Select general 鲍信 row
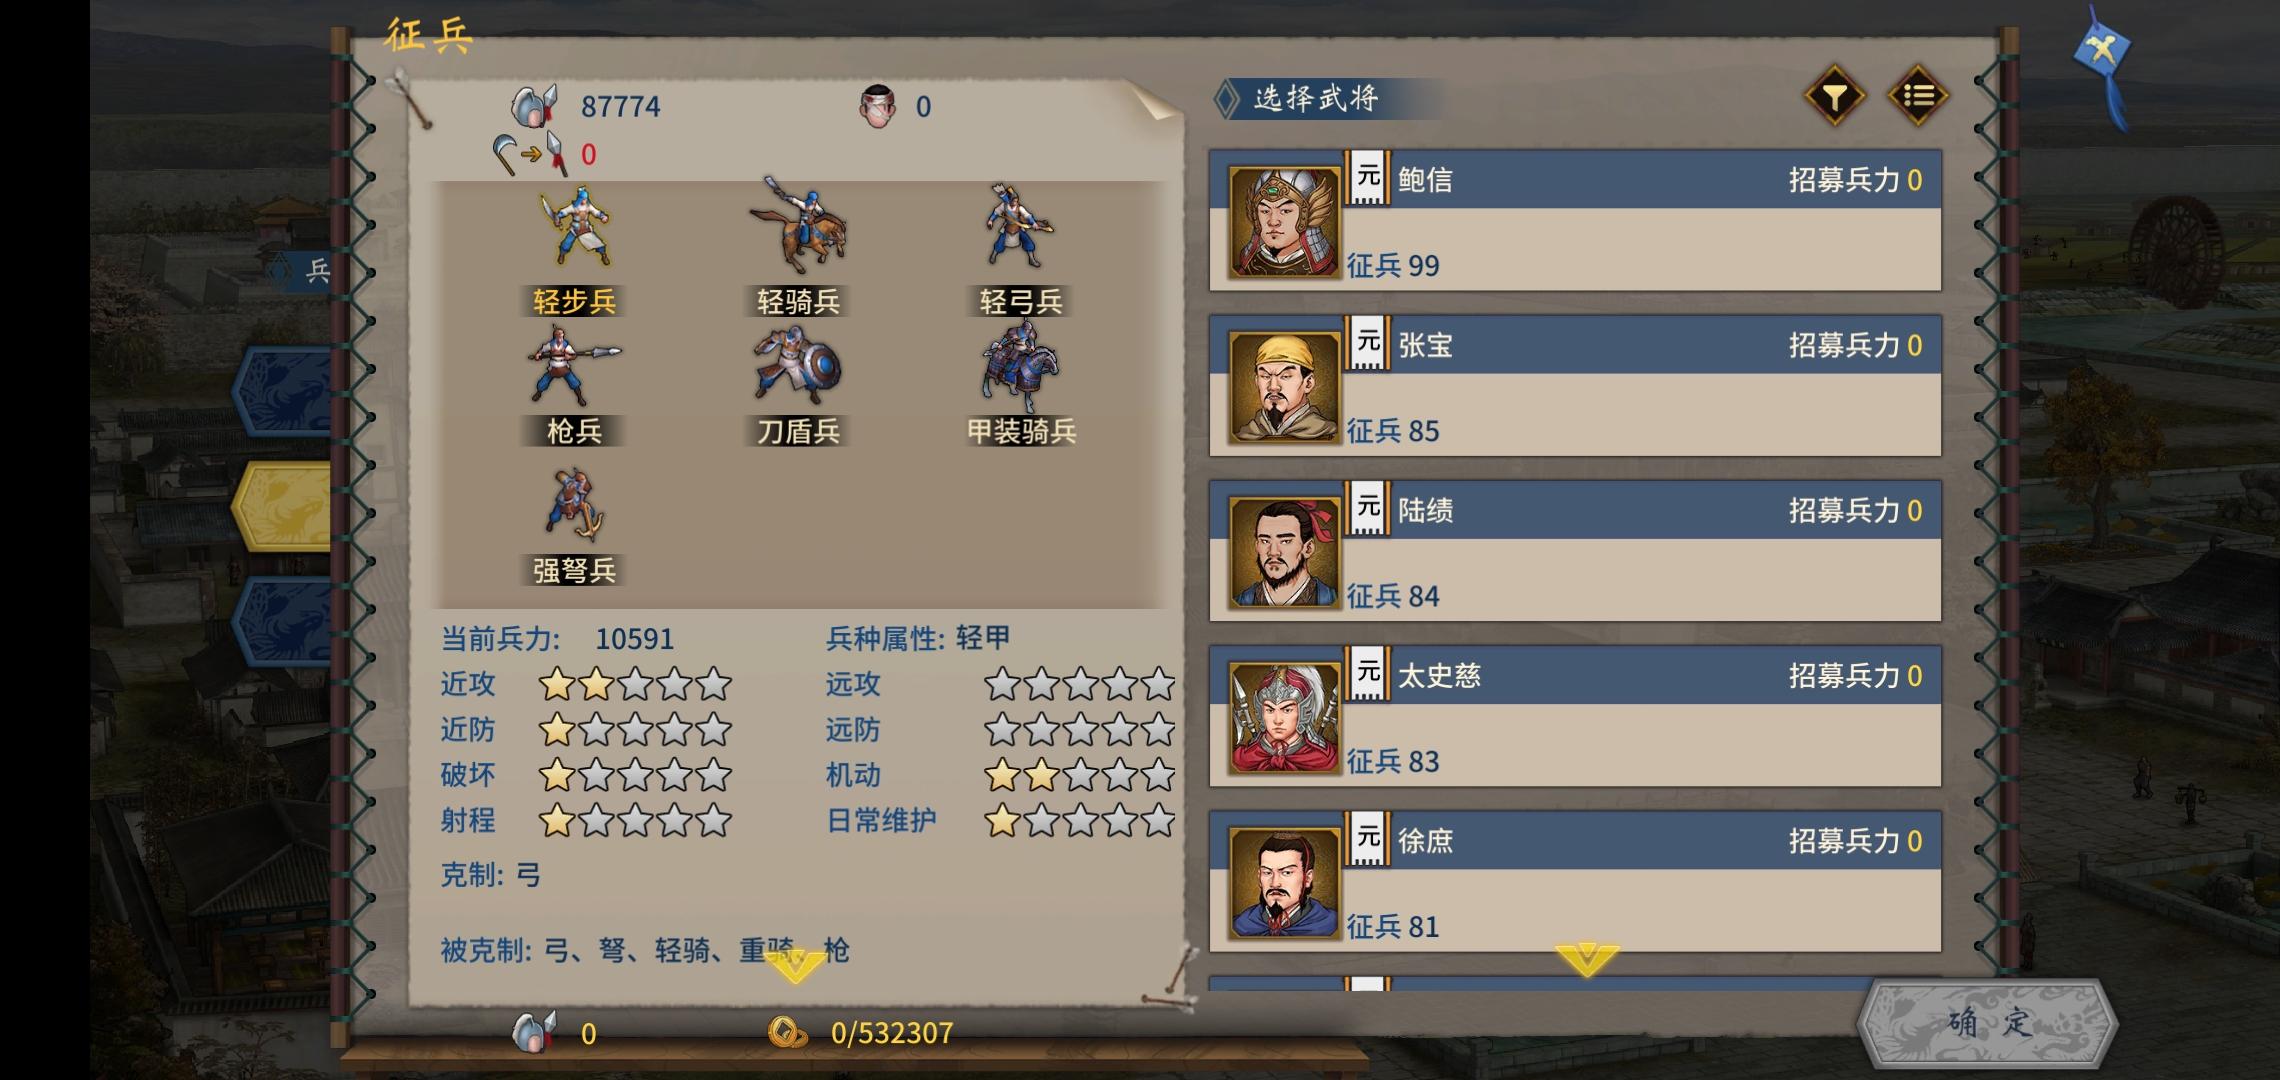 click(x=1575, y=221)
